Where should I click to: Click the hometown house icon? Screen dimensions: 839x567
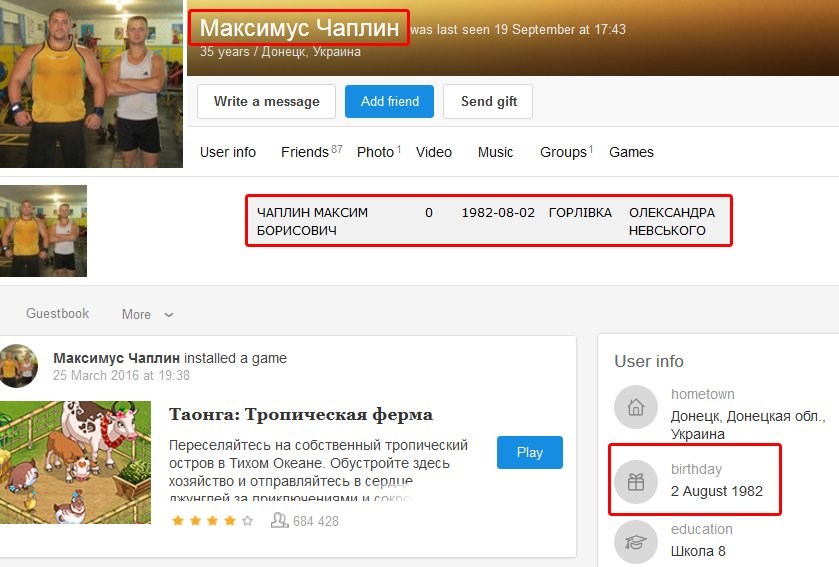tap(635, 407)
